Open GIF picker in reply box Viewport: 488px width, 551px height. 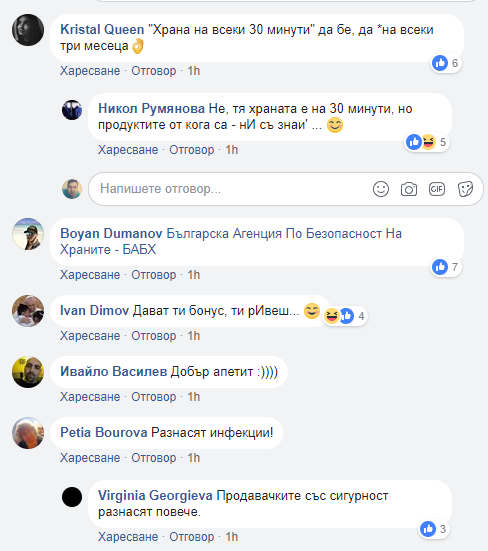tap(437, 189)
